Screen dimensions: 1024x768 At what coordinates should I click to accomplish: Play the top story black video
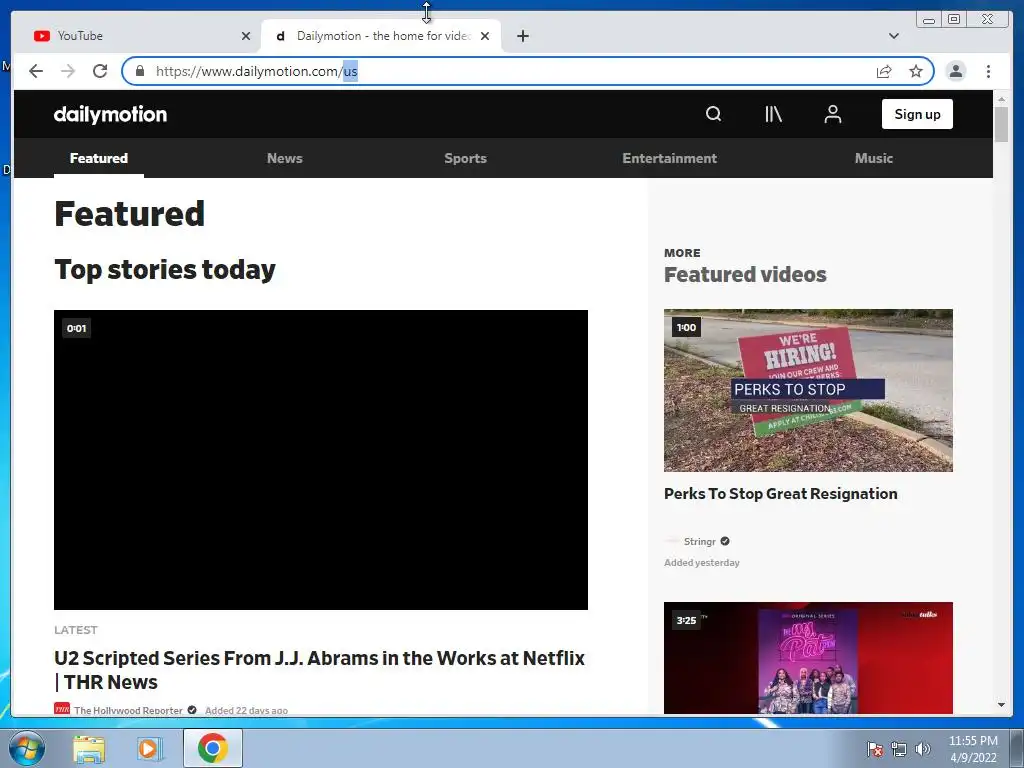[321, 460]
